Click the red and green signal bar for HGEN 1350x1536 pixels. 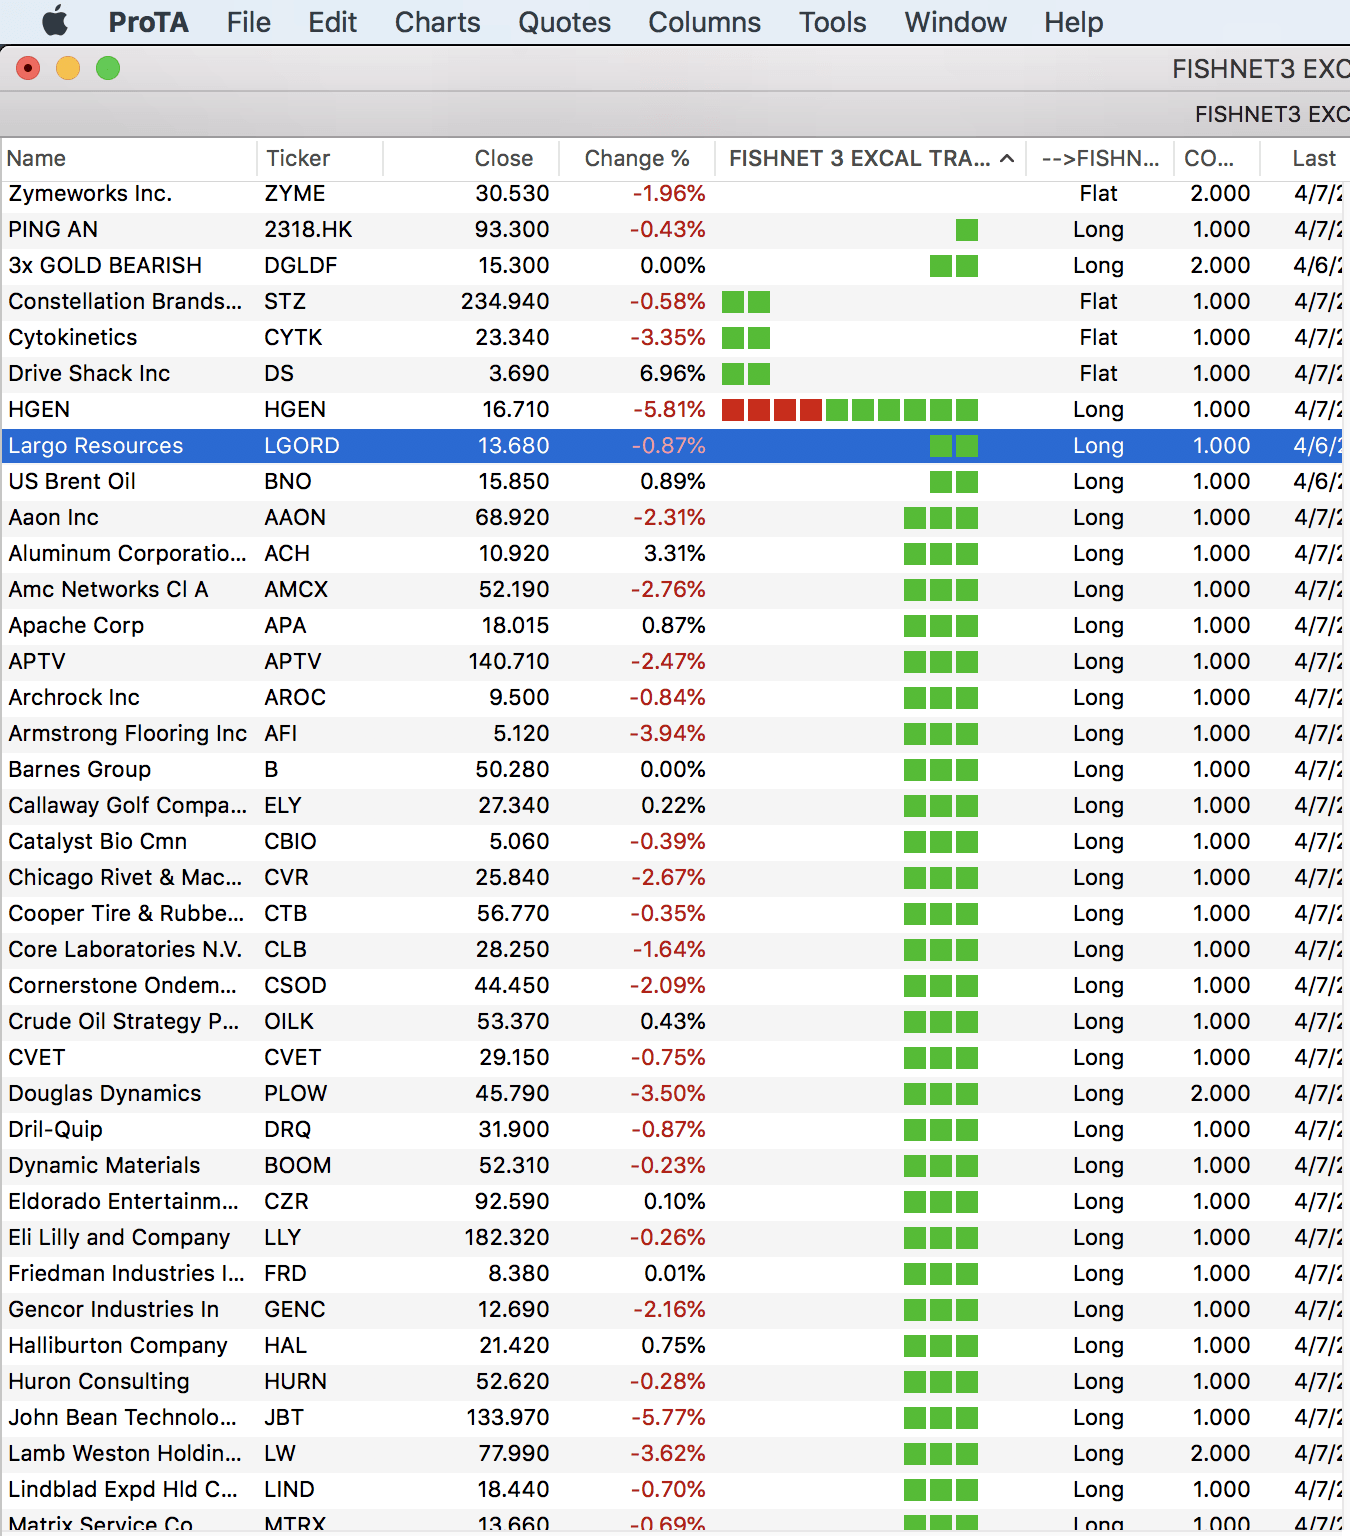[x=850, y=410]
